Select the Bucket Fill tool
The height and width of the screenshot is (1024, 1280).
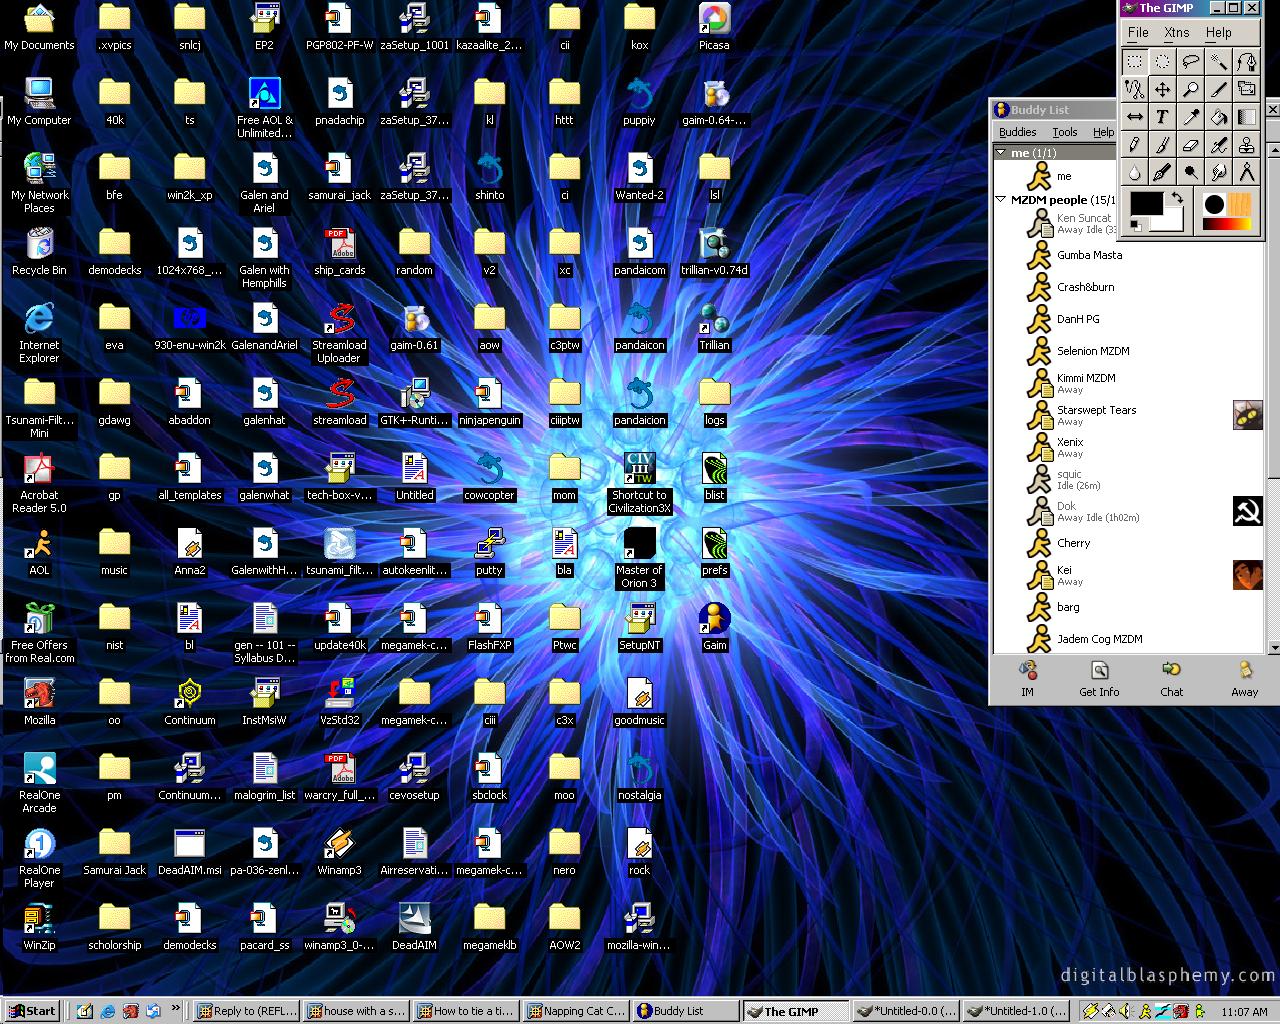[x=1218, y=117]
